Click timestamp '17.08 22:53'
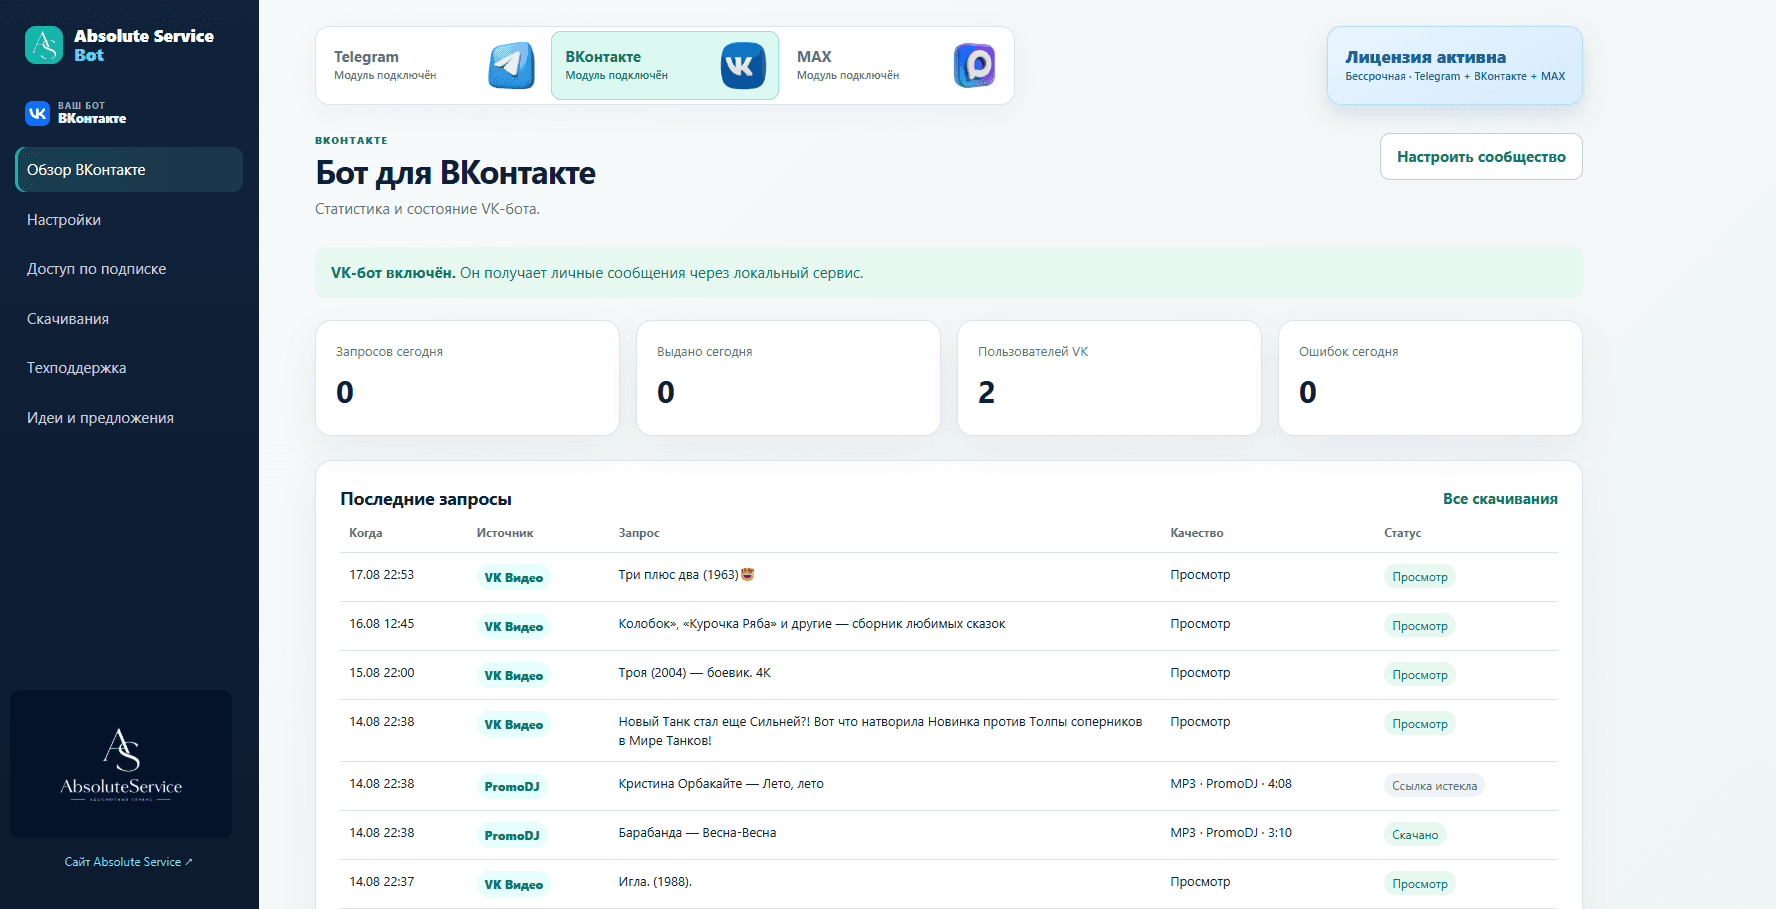Image resolution: width=1776 pixels, height=909 pixels. (x=381, y=575)
